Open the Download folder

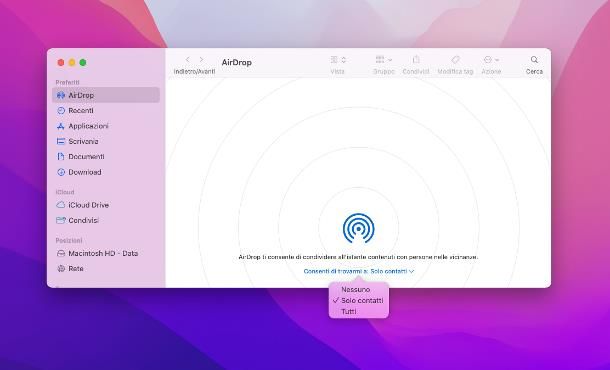click(x=105, y=172)
